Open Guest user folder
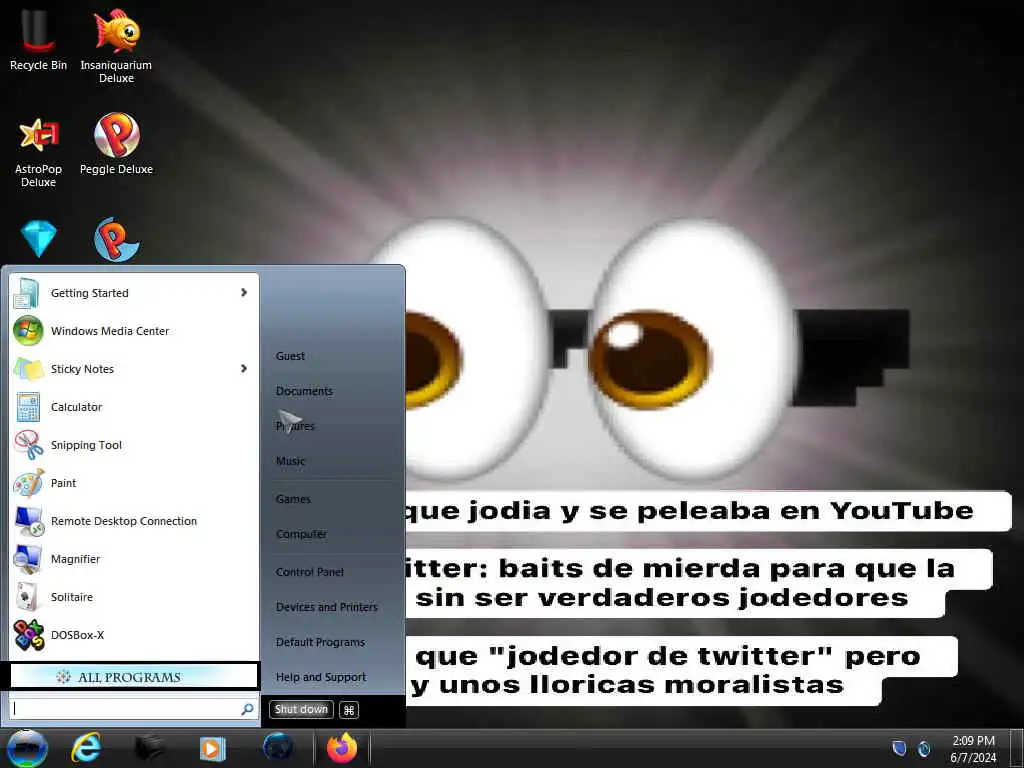The height and width of the screenshot is (768, 1024). 290,356
